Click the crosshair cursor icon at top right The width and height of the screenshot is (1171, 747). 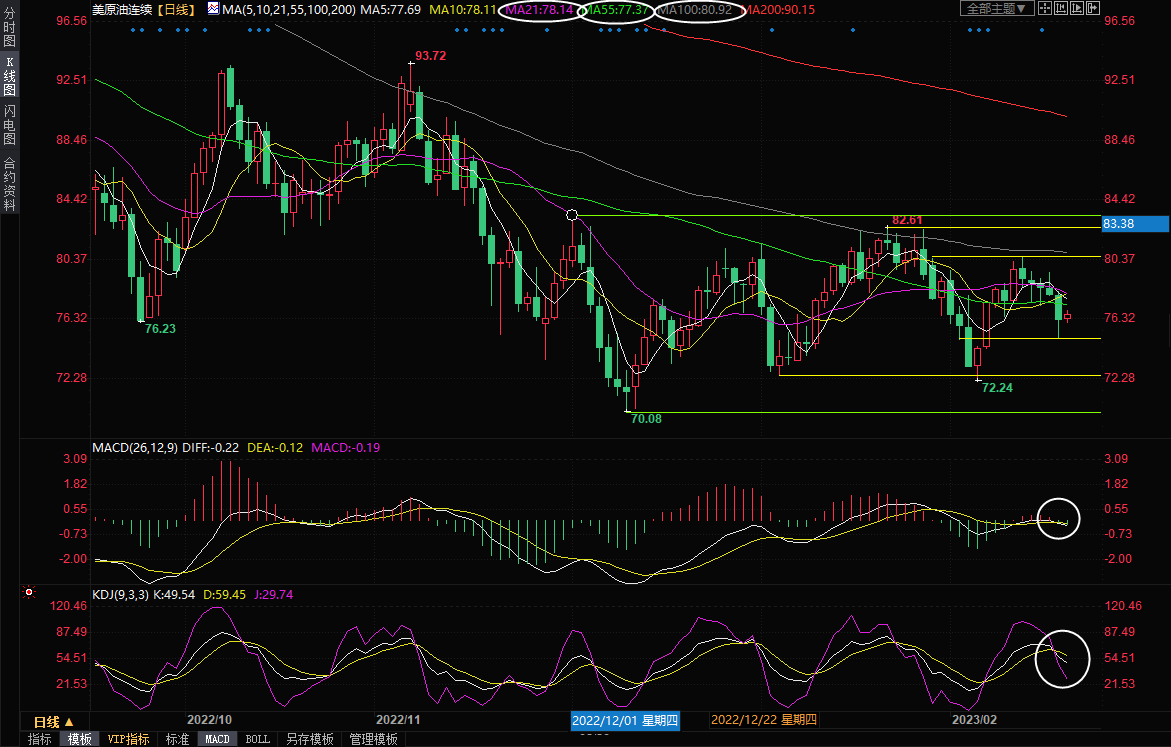(1045, 8)
